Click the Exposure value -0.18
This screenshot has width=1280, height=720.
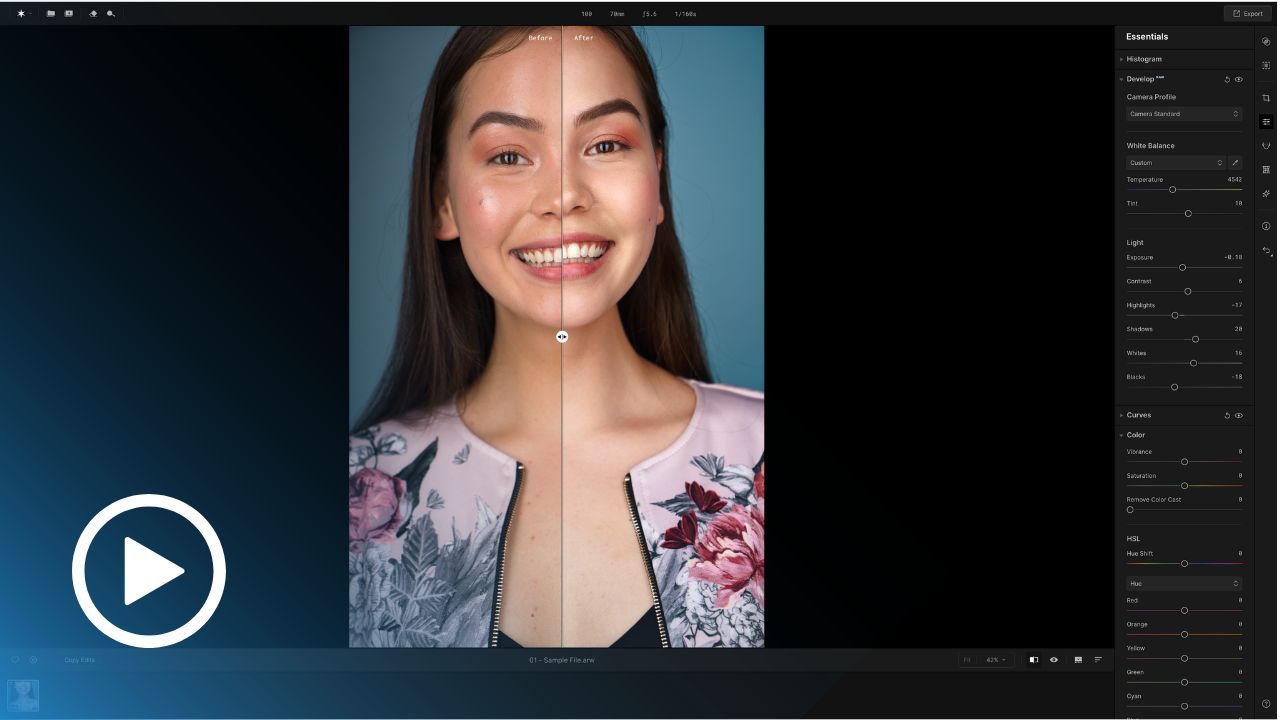(x=1233, y=258)
